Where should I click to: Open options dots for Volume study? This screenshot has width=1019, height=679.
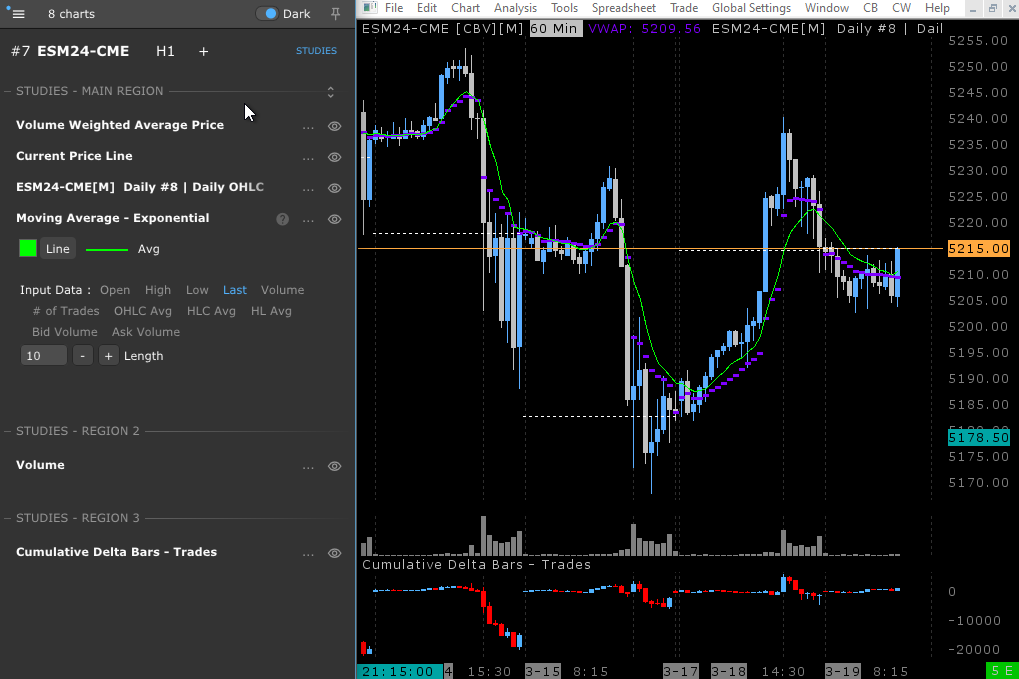(x=308, y=466)
